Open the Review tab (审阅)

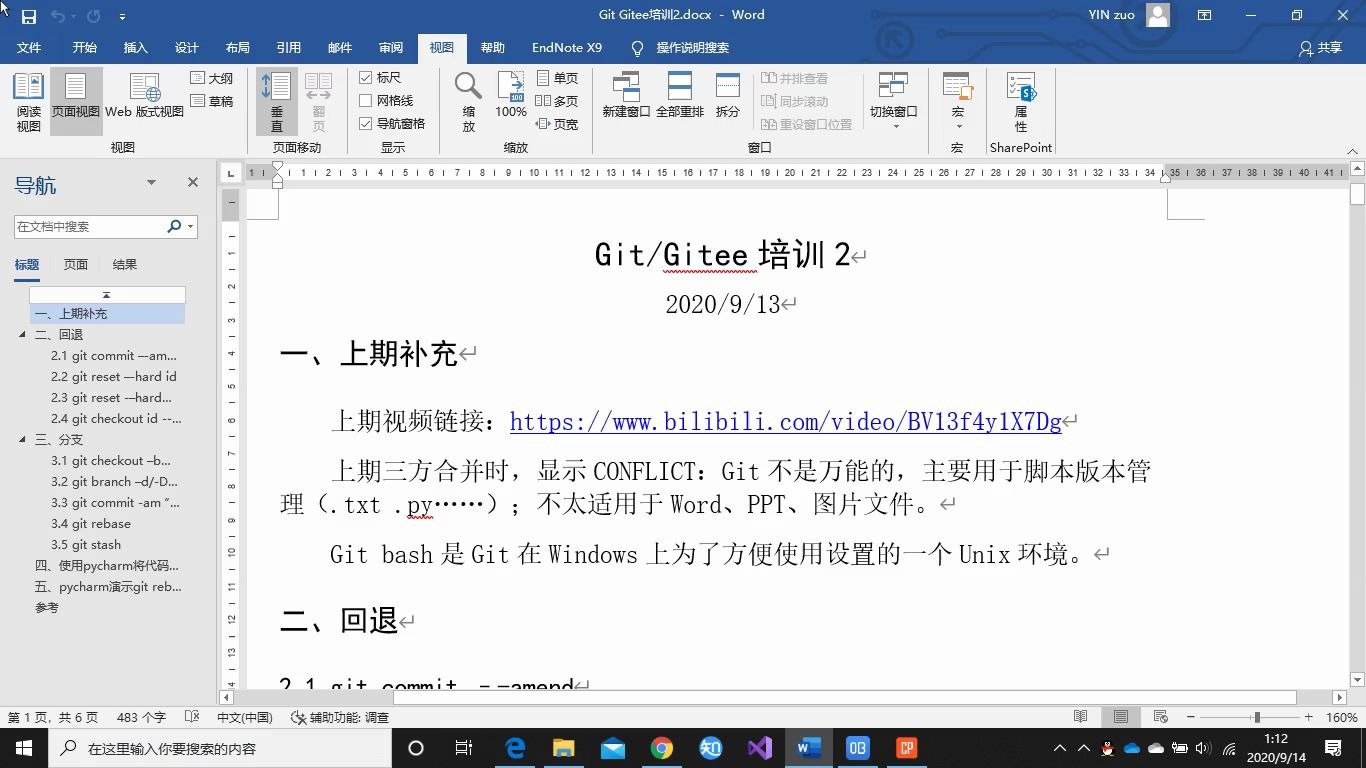[x=391, y=47]
